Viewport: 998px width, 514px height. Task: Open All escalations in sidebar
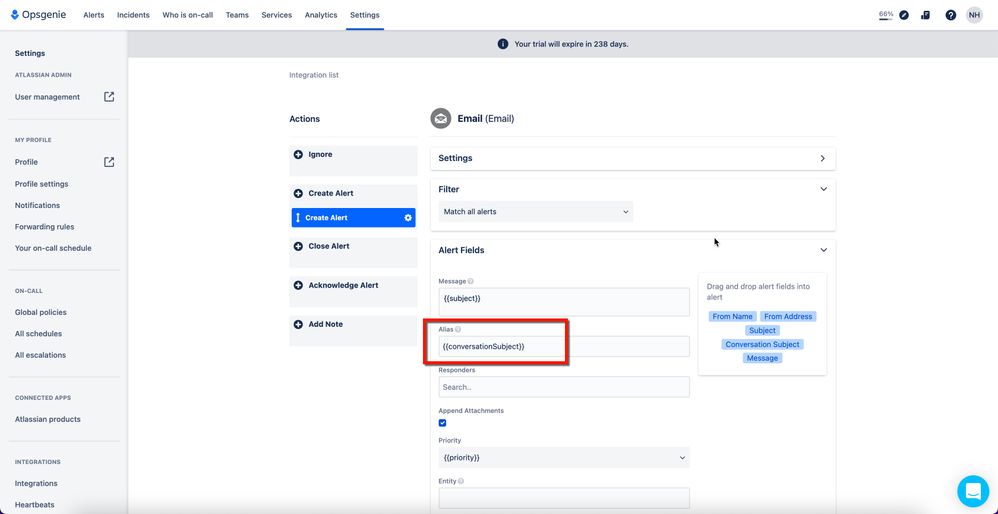pos(40,355)
